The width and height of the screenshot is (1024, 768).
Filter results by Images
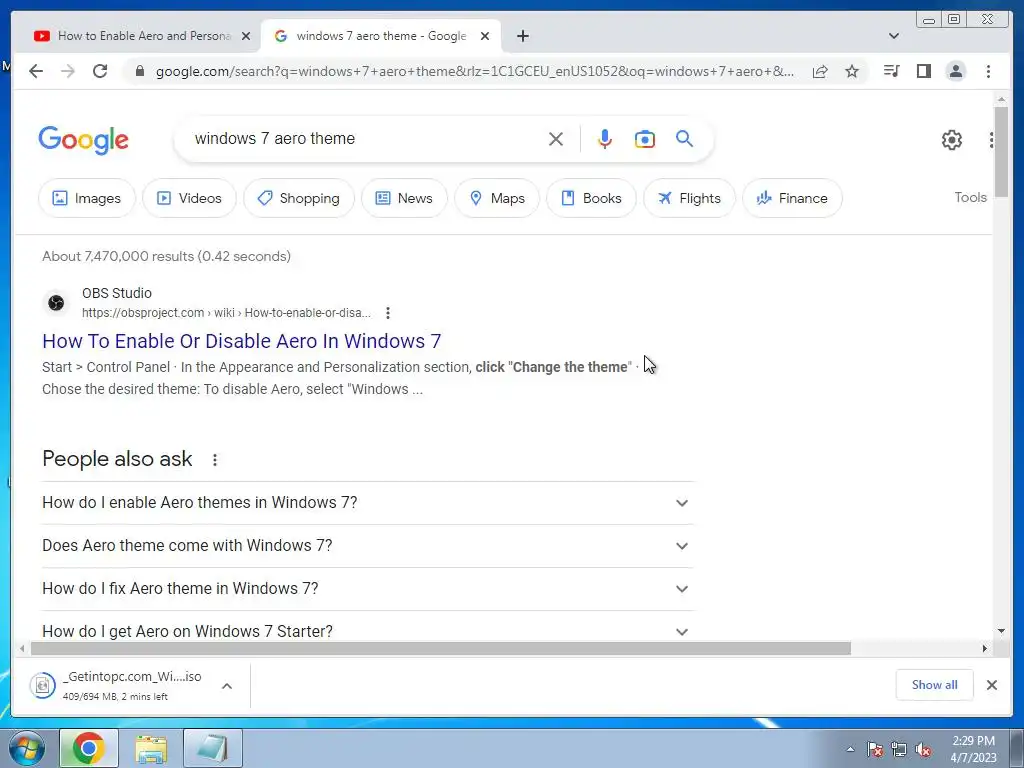[x=87, y=198]
